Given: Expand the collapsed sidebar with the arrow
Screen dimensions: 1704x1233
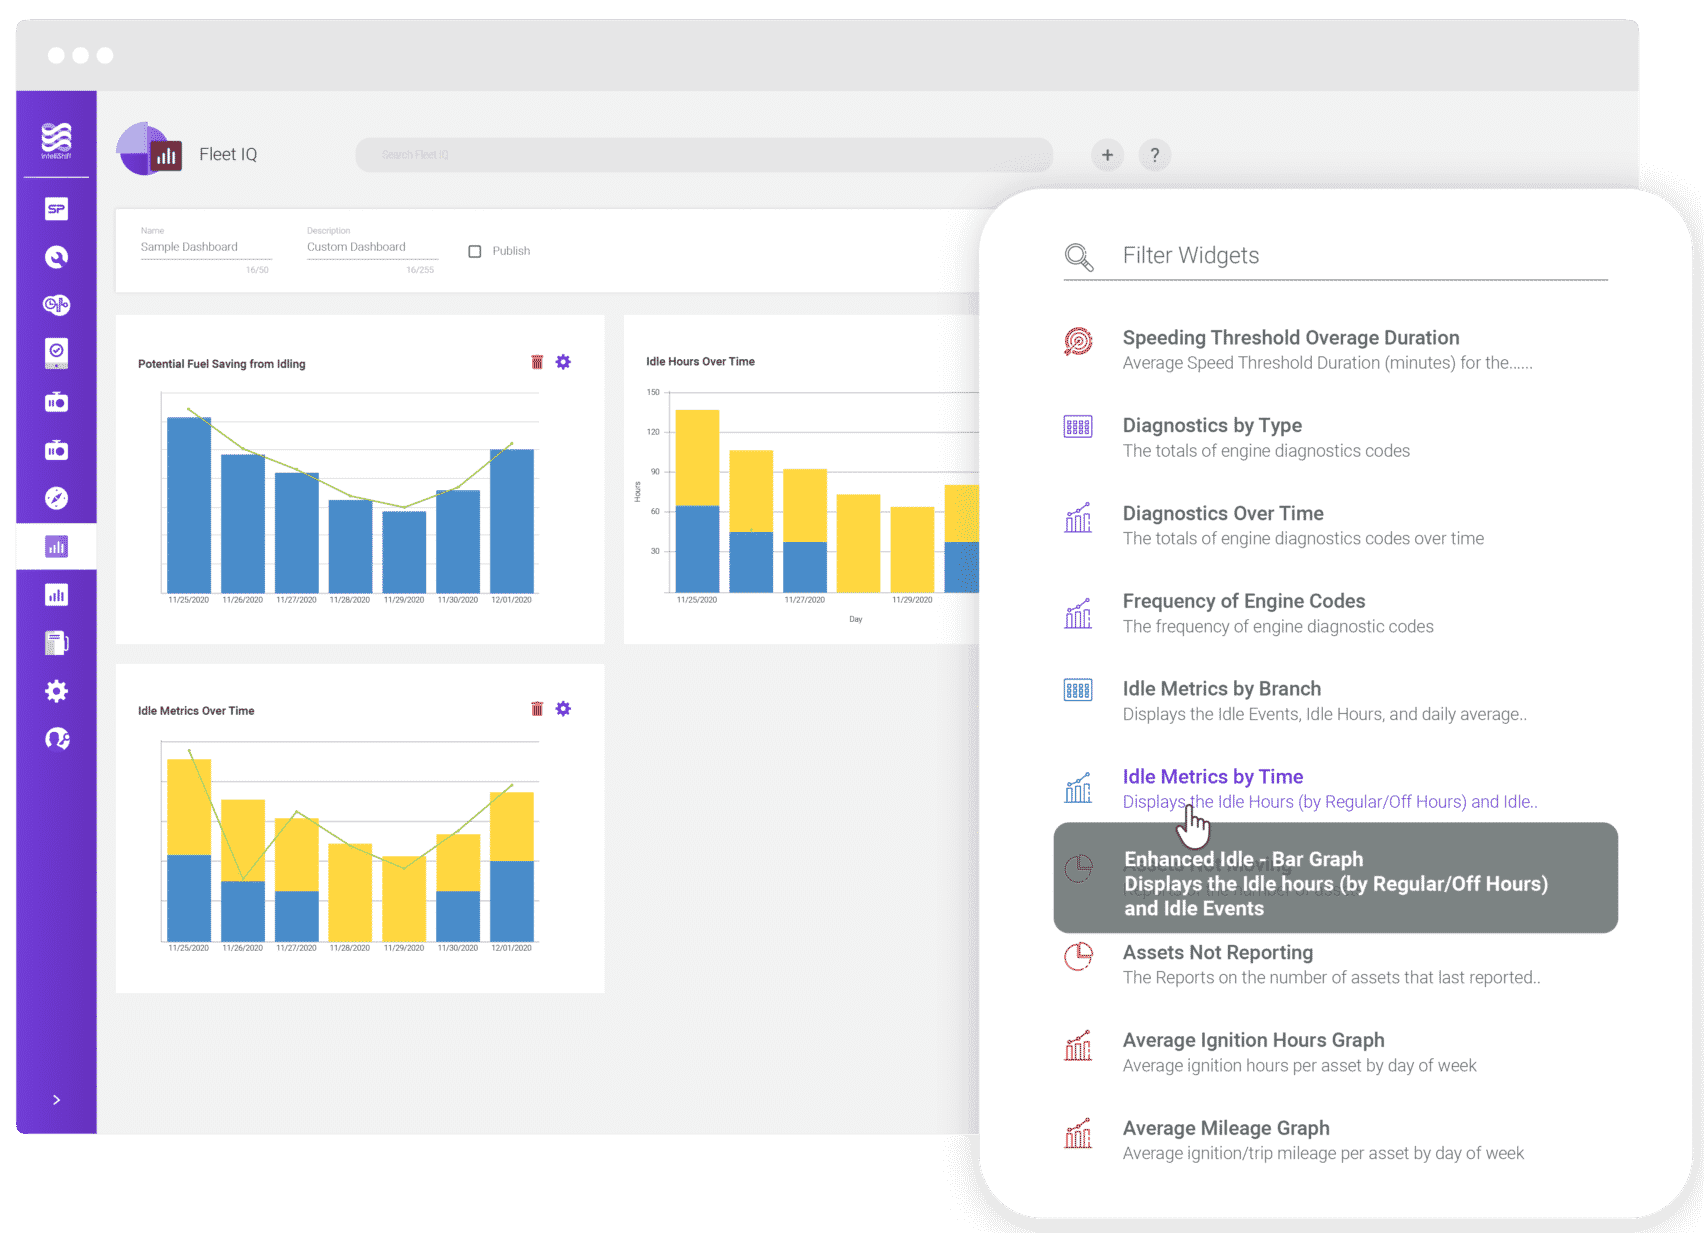Looking at the screenshot, I should pos(57,1099).
